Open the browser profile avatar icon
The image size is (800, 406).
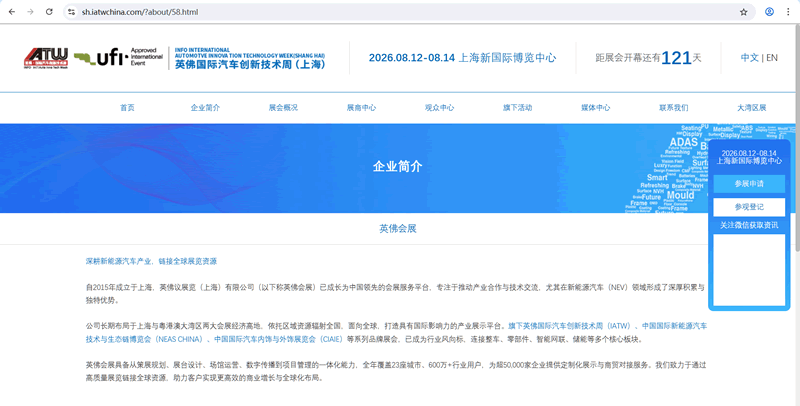coord(769,11)
